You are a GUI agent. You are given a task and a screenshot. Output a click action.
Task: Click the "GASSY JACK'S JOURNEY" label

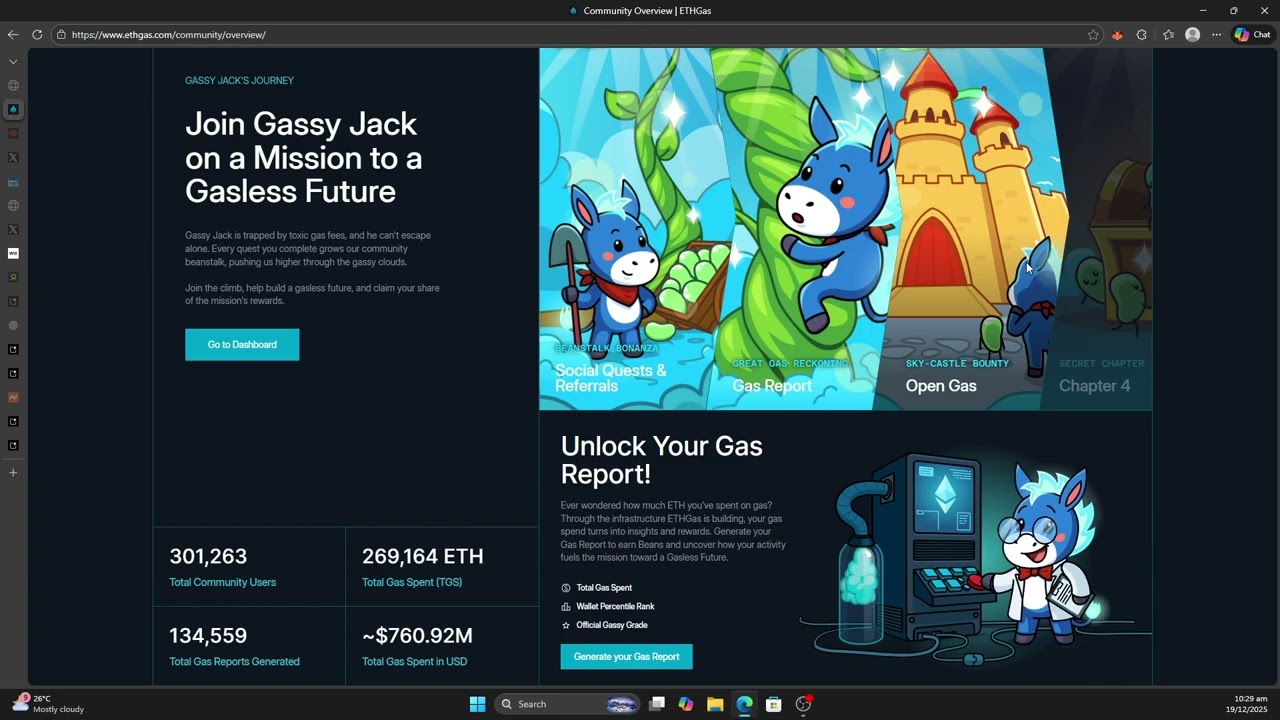pyautogui.click(x=239, y=80)
